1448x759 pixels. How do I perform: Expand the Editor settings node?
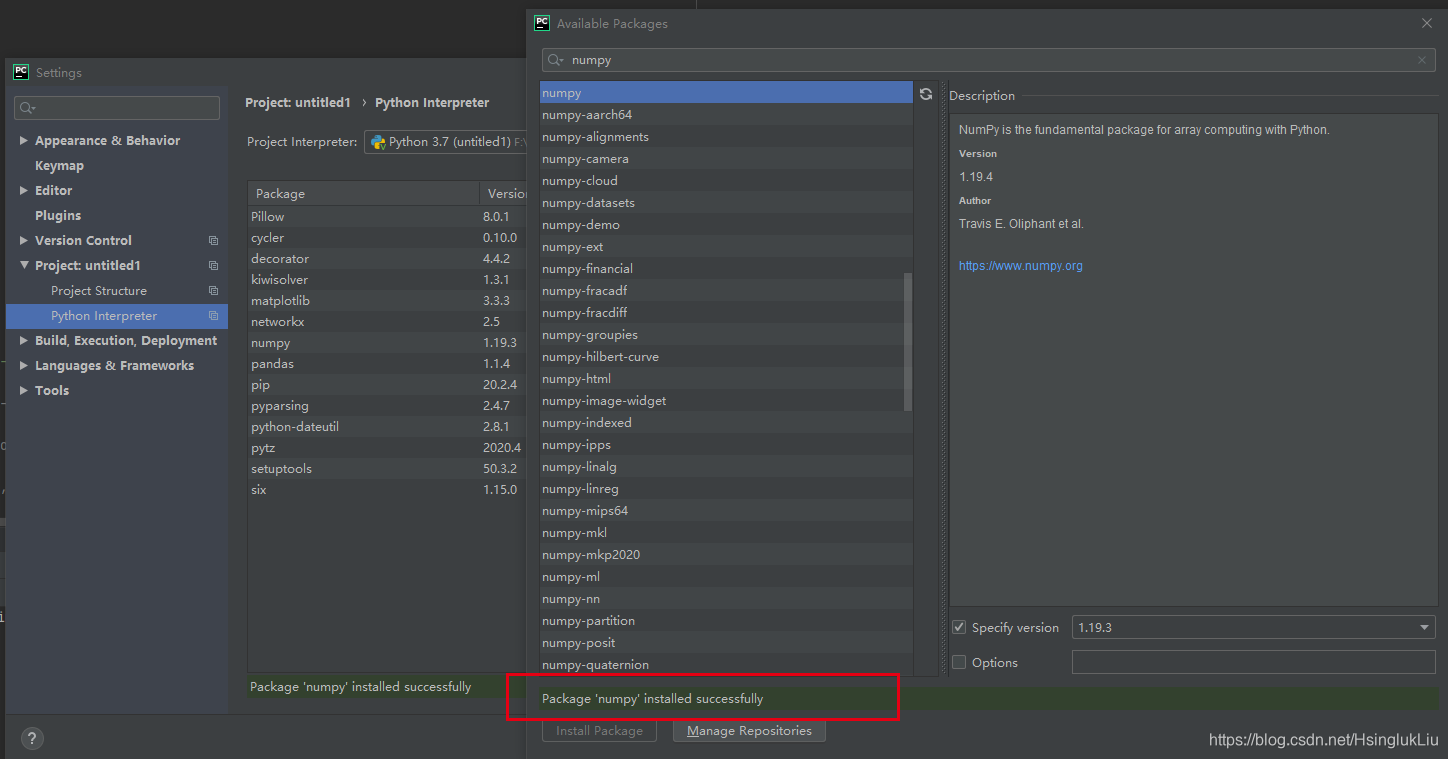tap(24, 191)
